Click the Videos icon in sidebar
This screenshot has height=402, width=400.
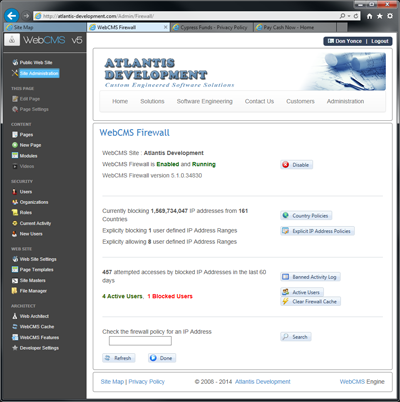pos(15,166)
